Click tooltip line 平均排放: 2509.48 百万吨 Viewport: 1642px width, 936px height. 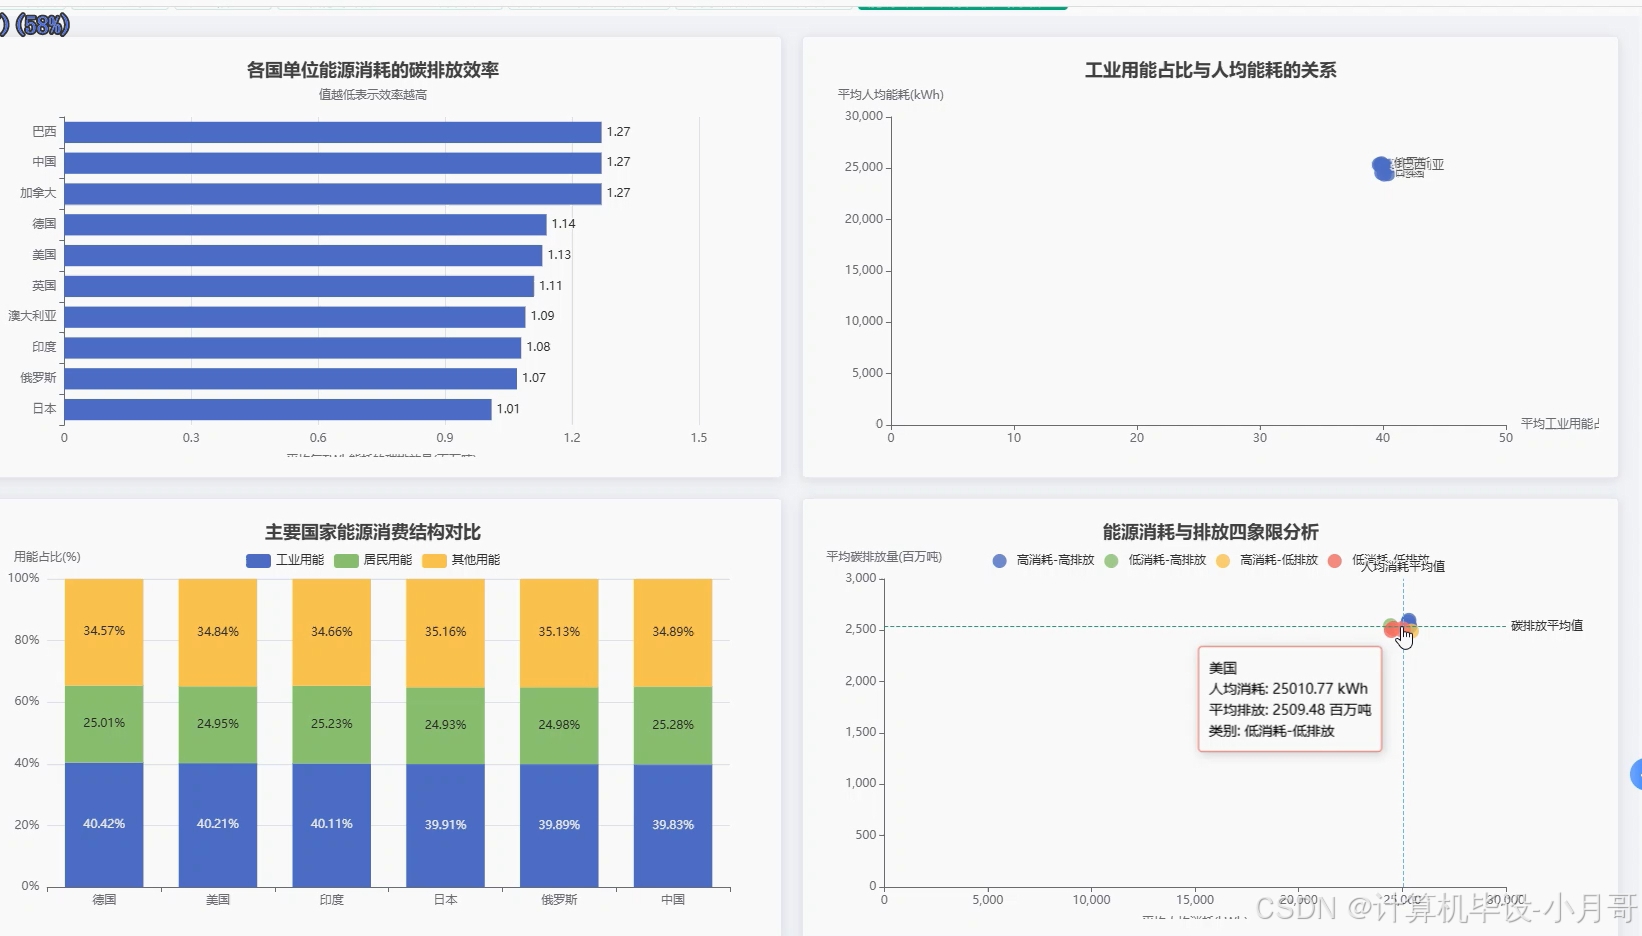click(1290, 710)
